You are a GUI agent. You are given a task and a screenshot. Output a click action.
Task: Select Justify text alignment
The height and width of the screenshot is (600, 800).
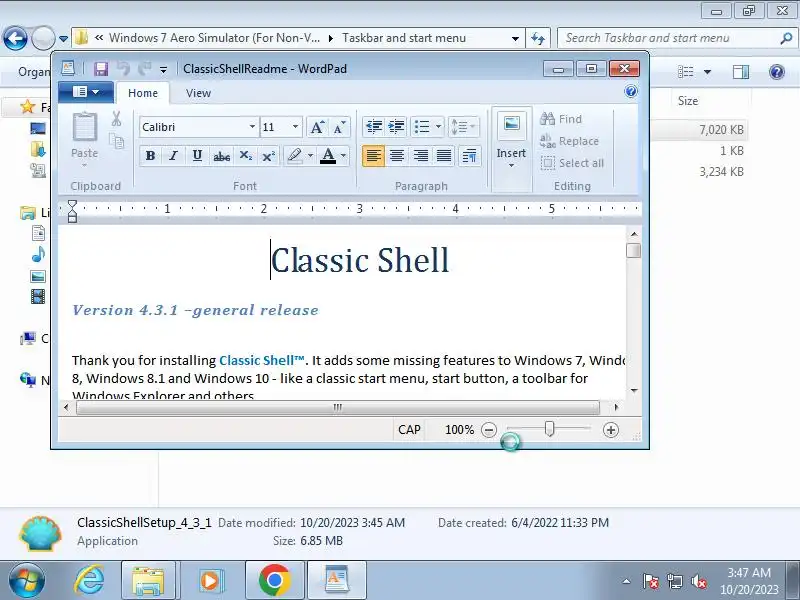point(444,156)
